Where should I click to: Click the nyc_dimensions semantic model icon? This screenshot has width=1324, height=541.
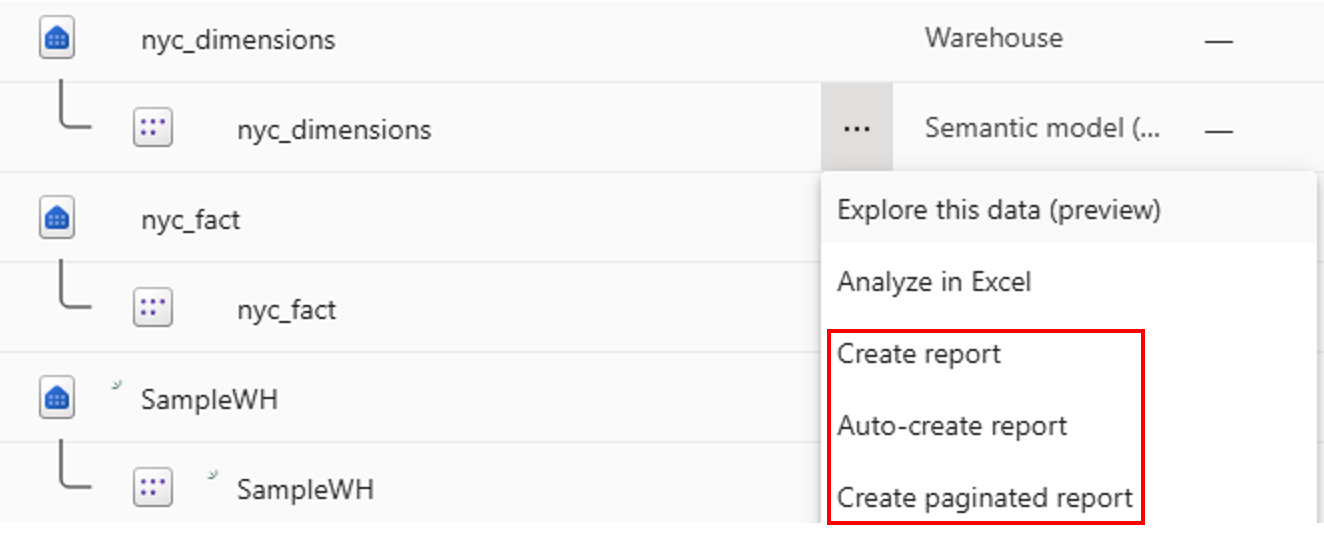153,129
